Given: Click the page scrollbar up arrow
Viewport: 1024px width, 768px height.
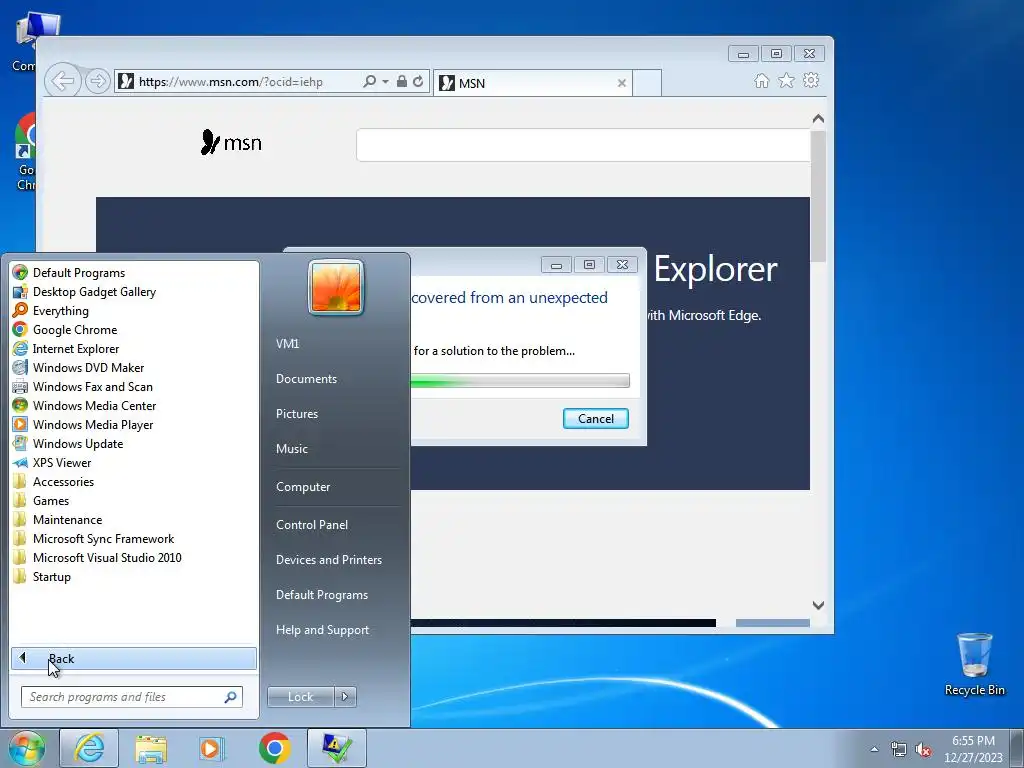Looking at the screenshot, I should click(x=818, y=119).
